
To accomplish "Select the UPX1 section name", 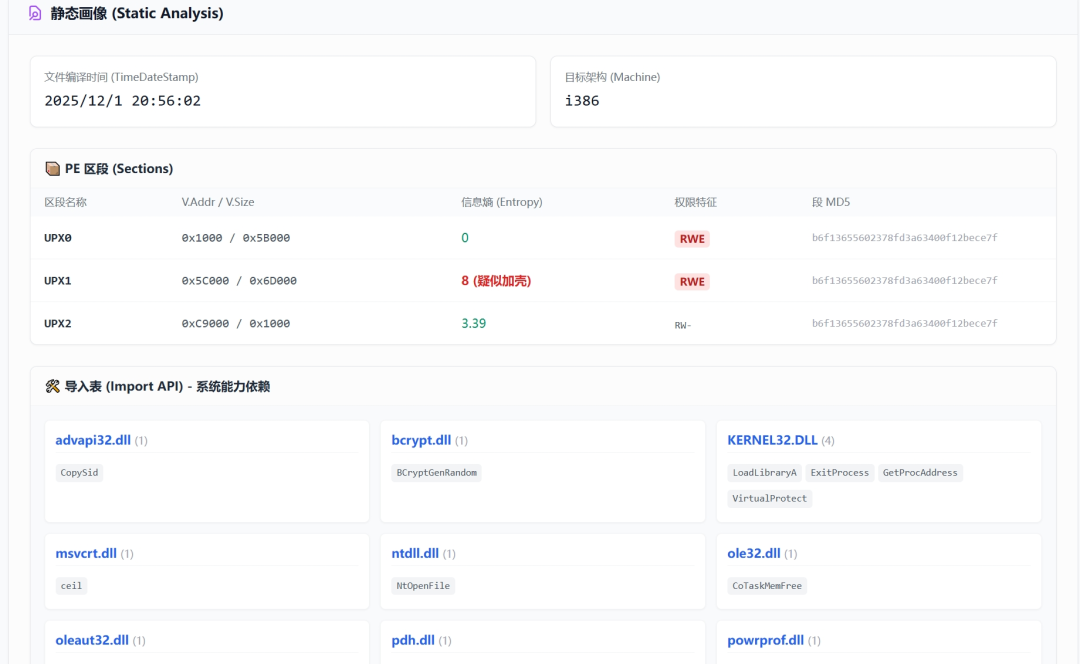I will tap(58, 280).
